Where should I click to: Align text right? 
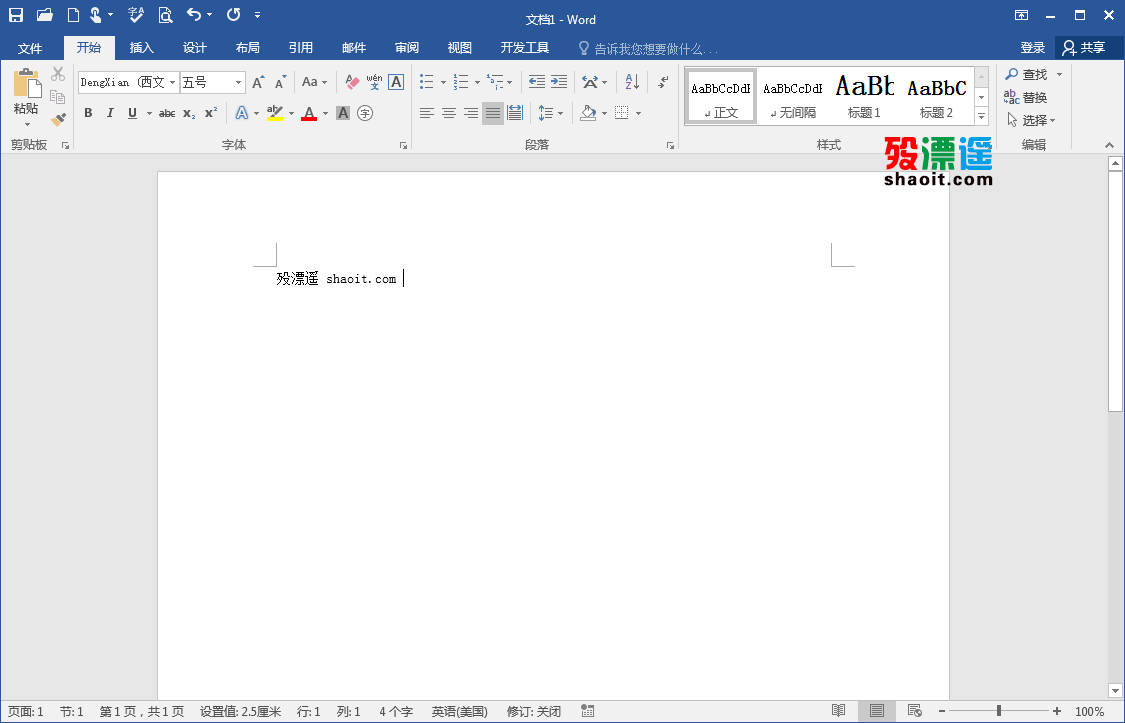471,113
